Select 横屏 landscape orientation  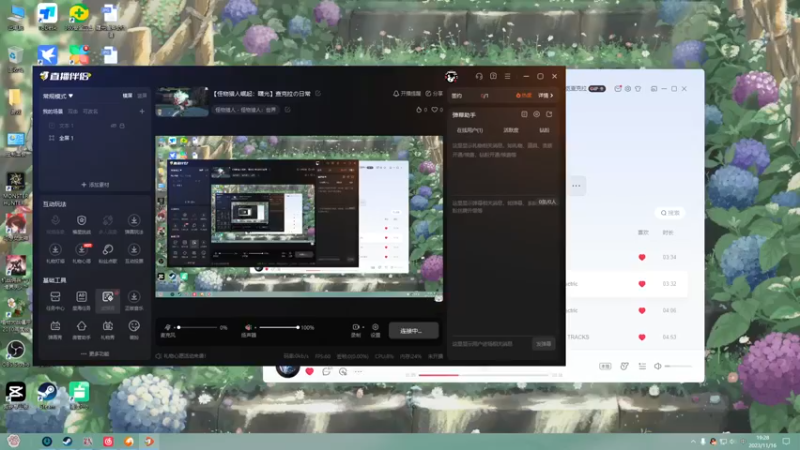[x=128, y=95]
